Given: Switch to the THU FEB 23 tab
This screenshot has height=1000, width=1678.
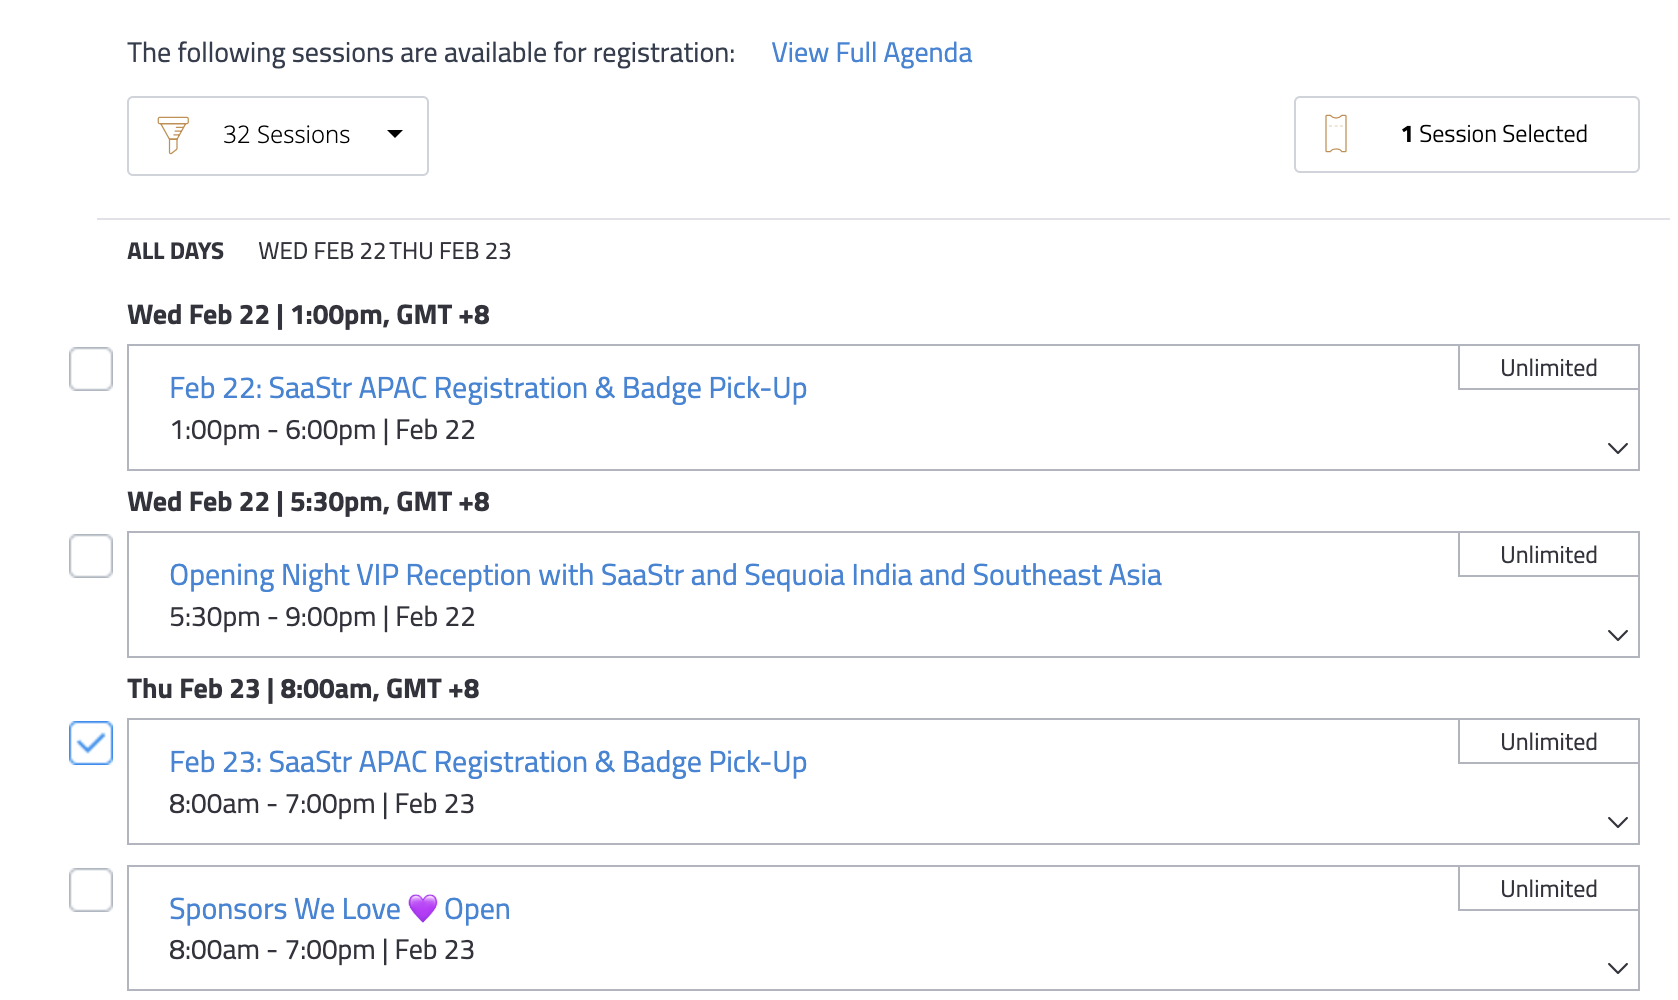Looking at the screenshot, I should (x=451, y=251).
